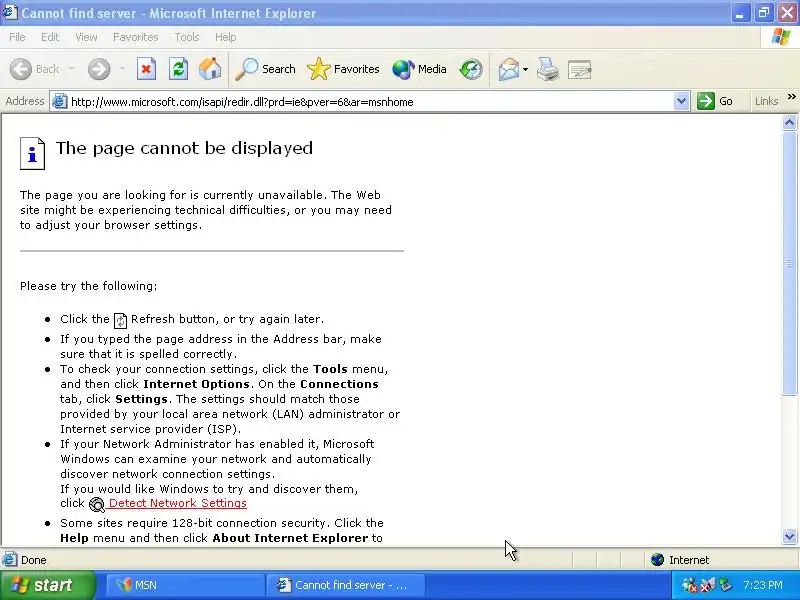Viewport: 800px width, 600px height.
Task: Click the info icon beside page heading
Action: pos(32,153)
